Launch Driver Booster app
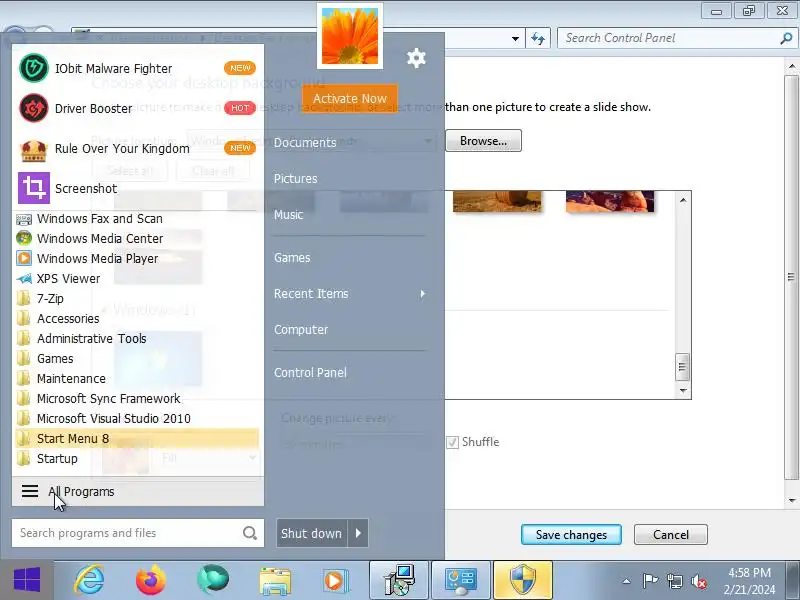The height and width of the screenshot is (600, 800). pos(138,108)
